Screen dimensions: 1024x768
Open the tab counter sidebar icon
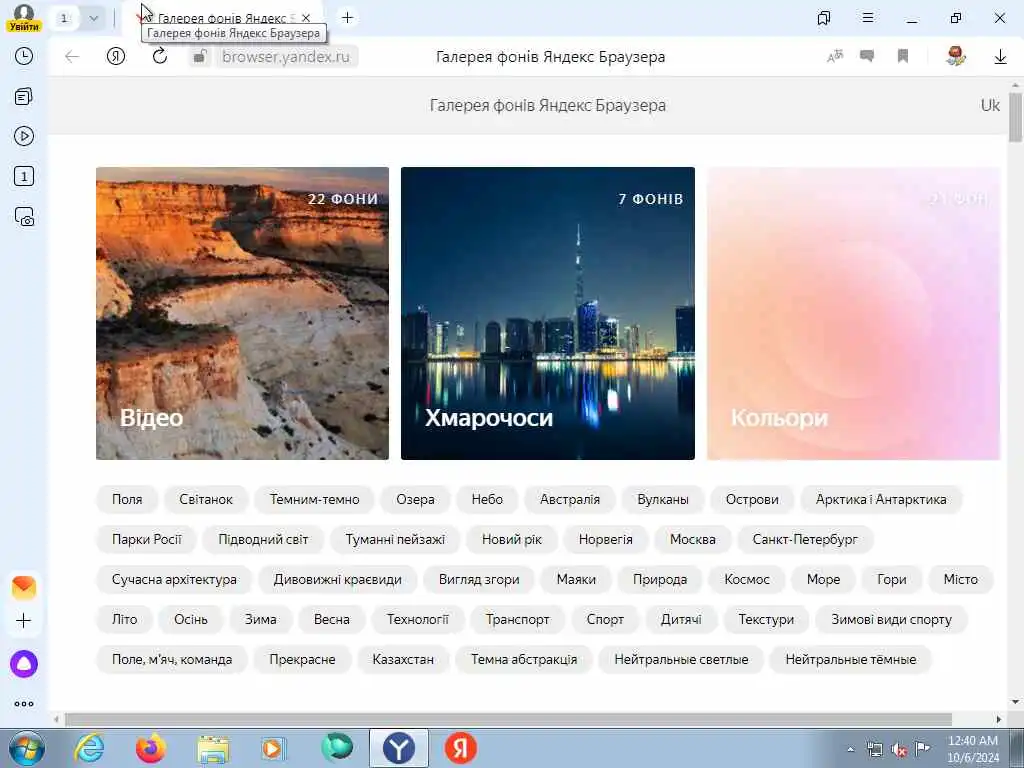24,176
